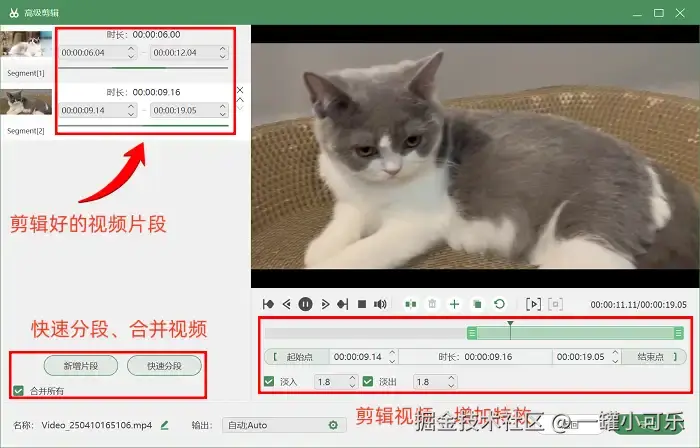The image size is (700, 448).
Task: Select the Segment[2] thumbnail
Action: (x=26, y=102)
